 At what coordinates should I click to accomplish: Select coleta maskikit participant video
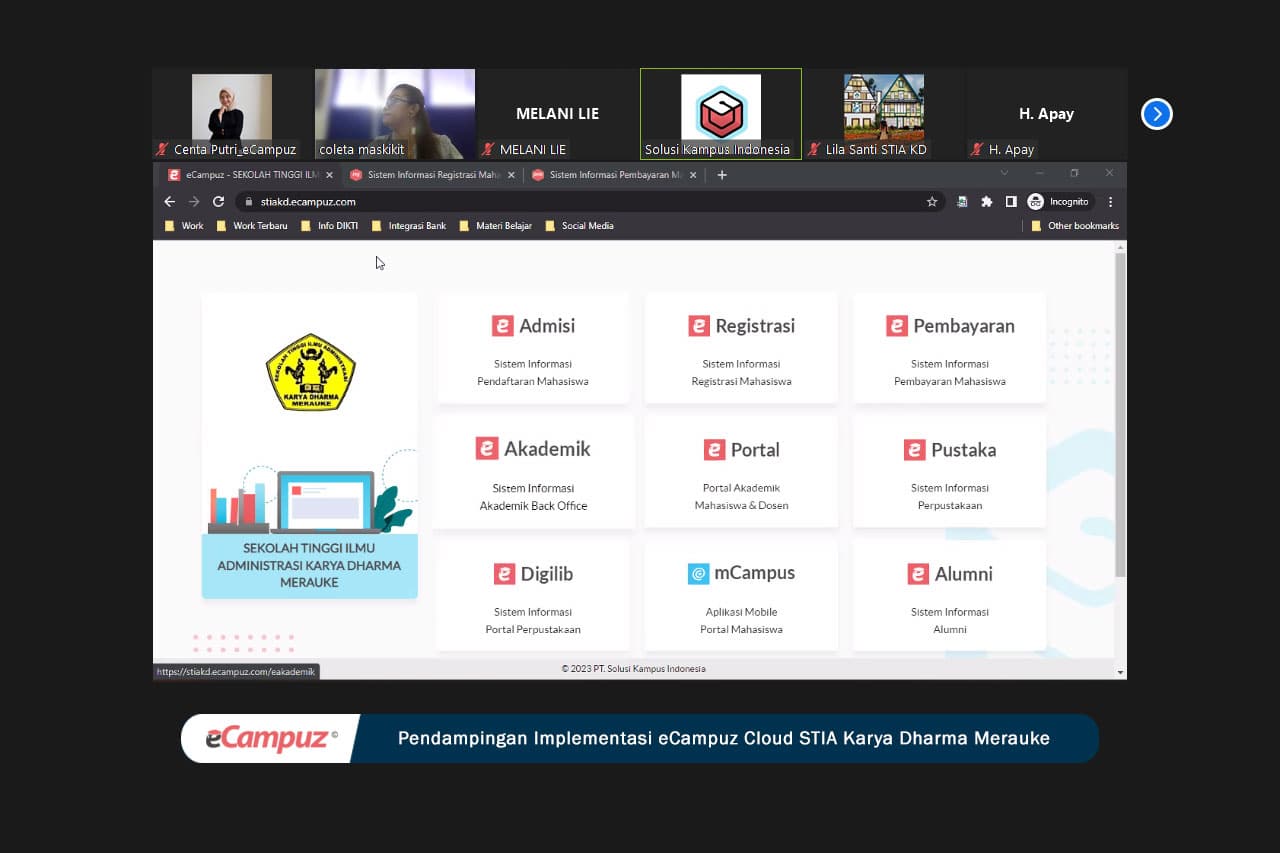(395, 114)
